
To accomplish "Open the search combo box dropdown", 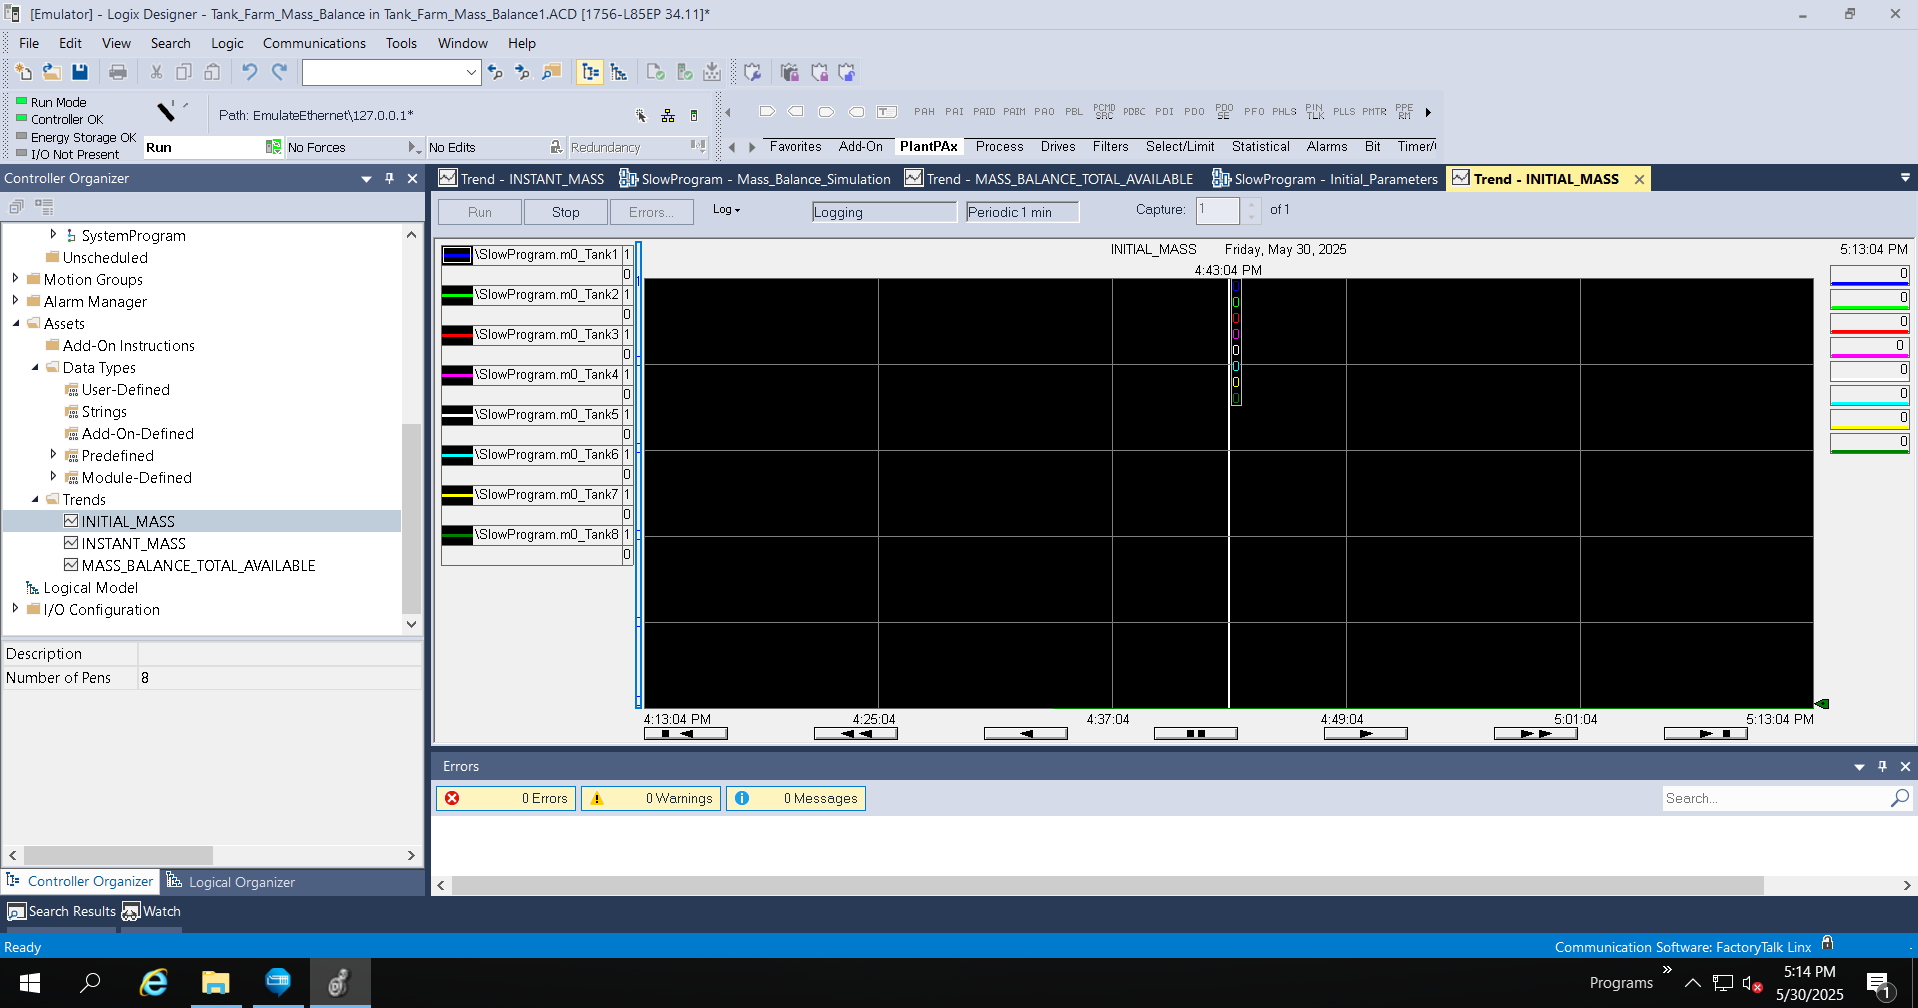I will pos(471,72).
